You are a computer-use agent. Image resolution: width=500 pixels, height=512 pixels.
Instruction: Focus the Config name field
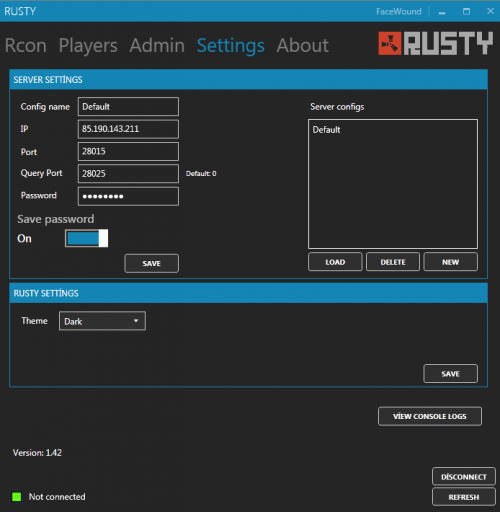pos(128,107)
